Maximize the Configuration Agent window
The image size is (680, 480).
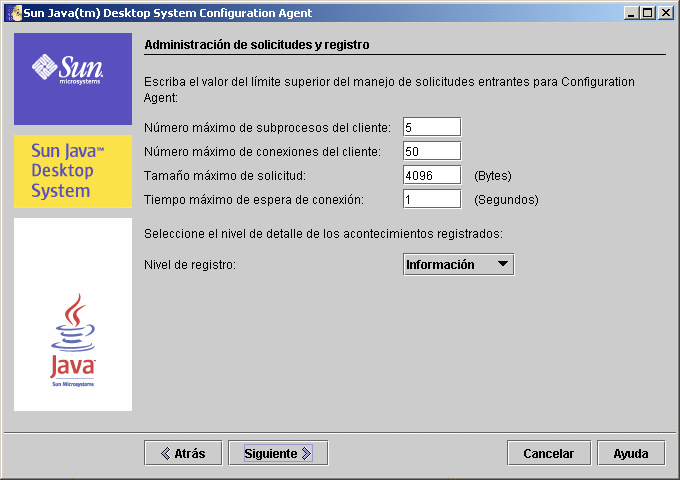coord(648,13)
